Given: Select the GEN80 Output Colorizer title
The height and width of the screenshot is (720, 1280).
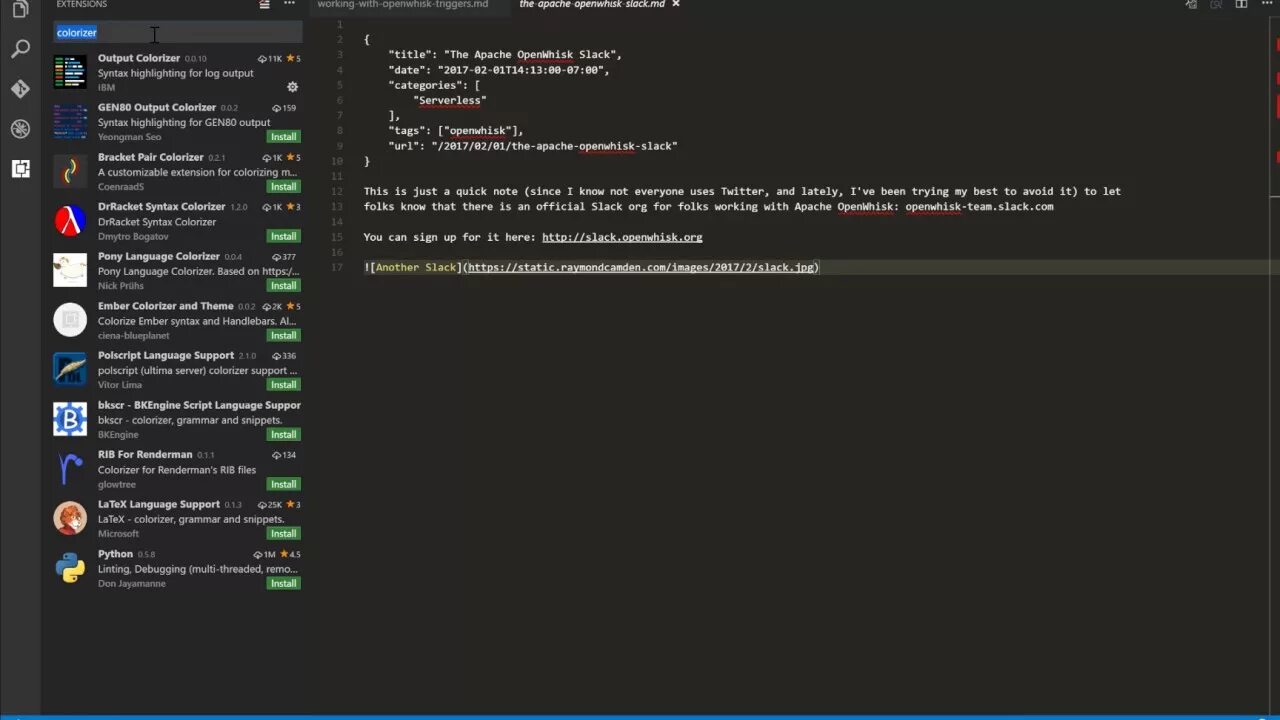Looking at the screenshot, I should click(x=157, y=107).
